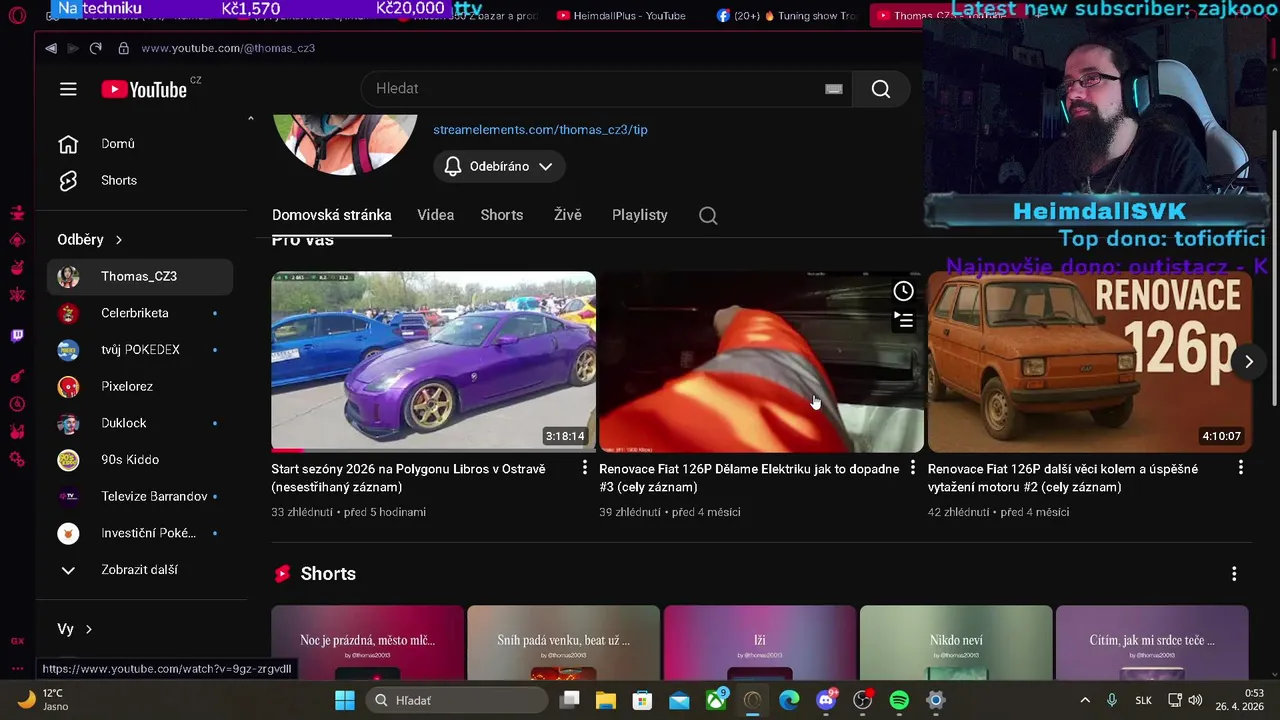Open the 'lži' short

click(x=759, y=643)
